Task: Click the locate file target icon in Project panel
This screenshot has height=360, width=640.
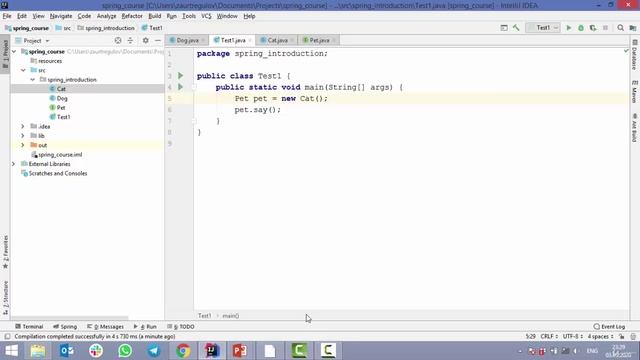Action: pyautogui.click(x=118, y=40)
